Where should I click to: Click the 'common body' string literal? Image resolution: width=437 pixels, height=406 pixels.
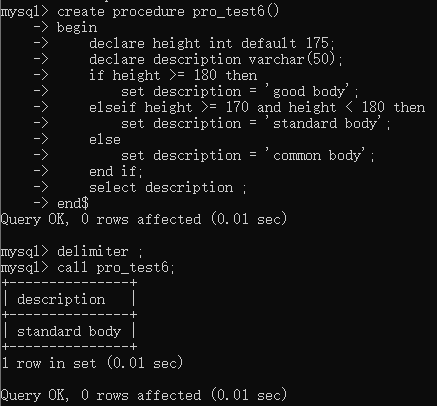coord(315,155)
